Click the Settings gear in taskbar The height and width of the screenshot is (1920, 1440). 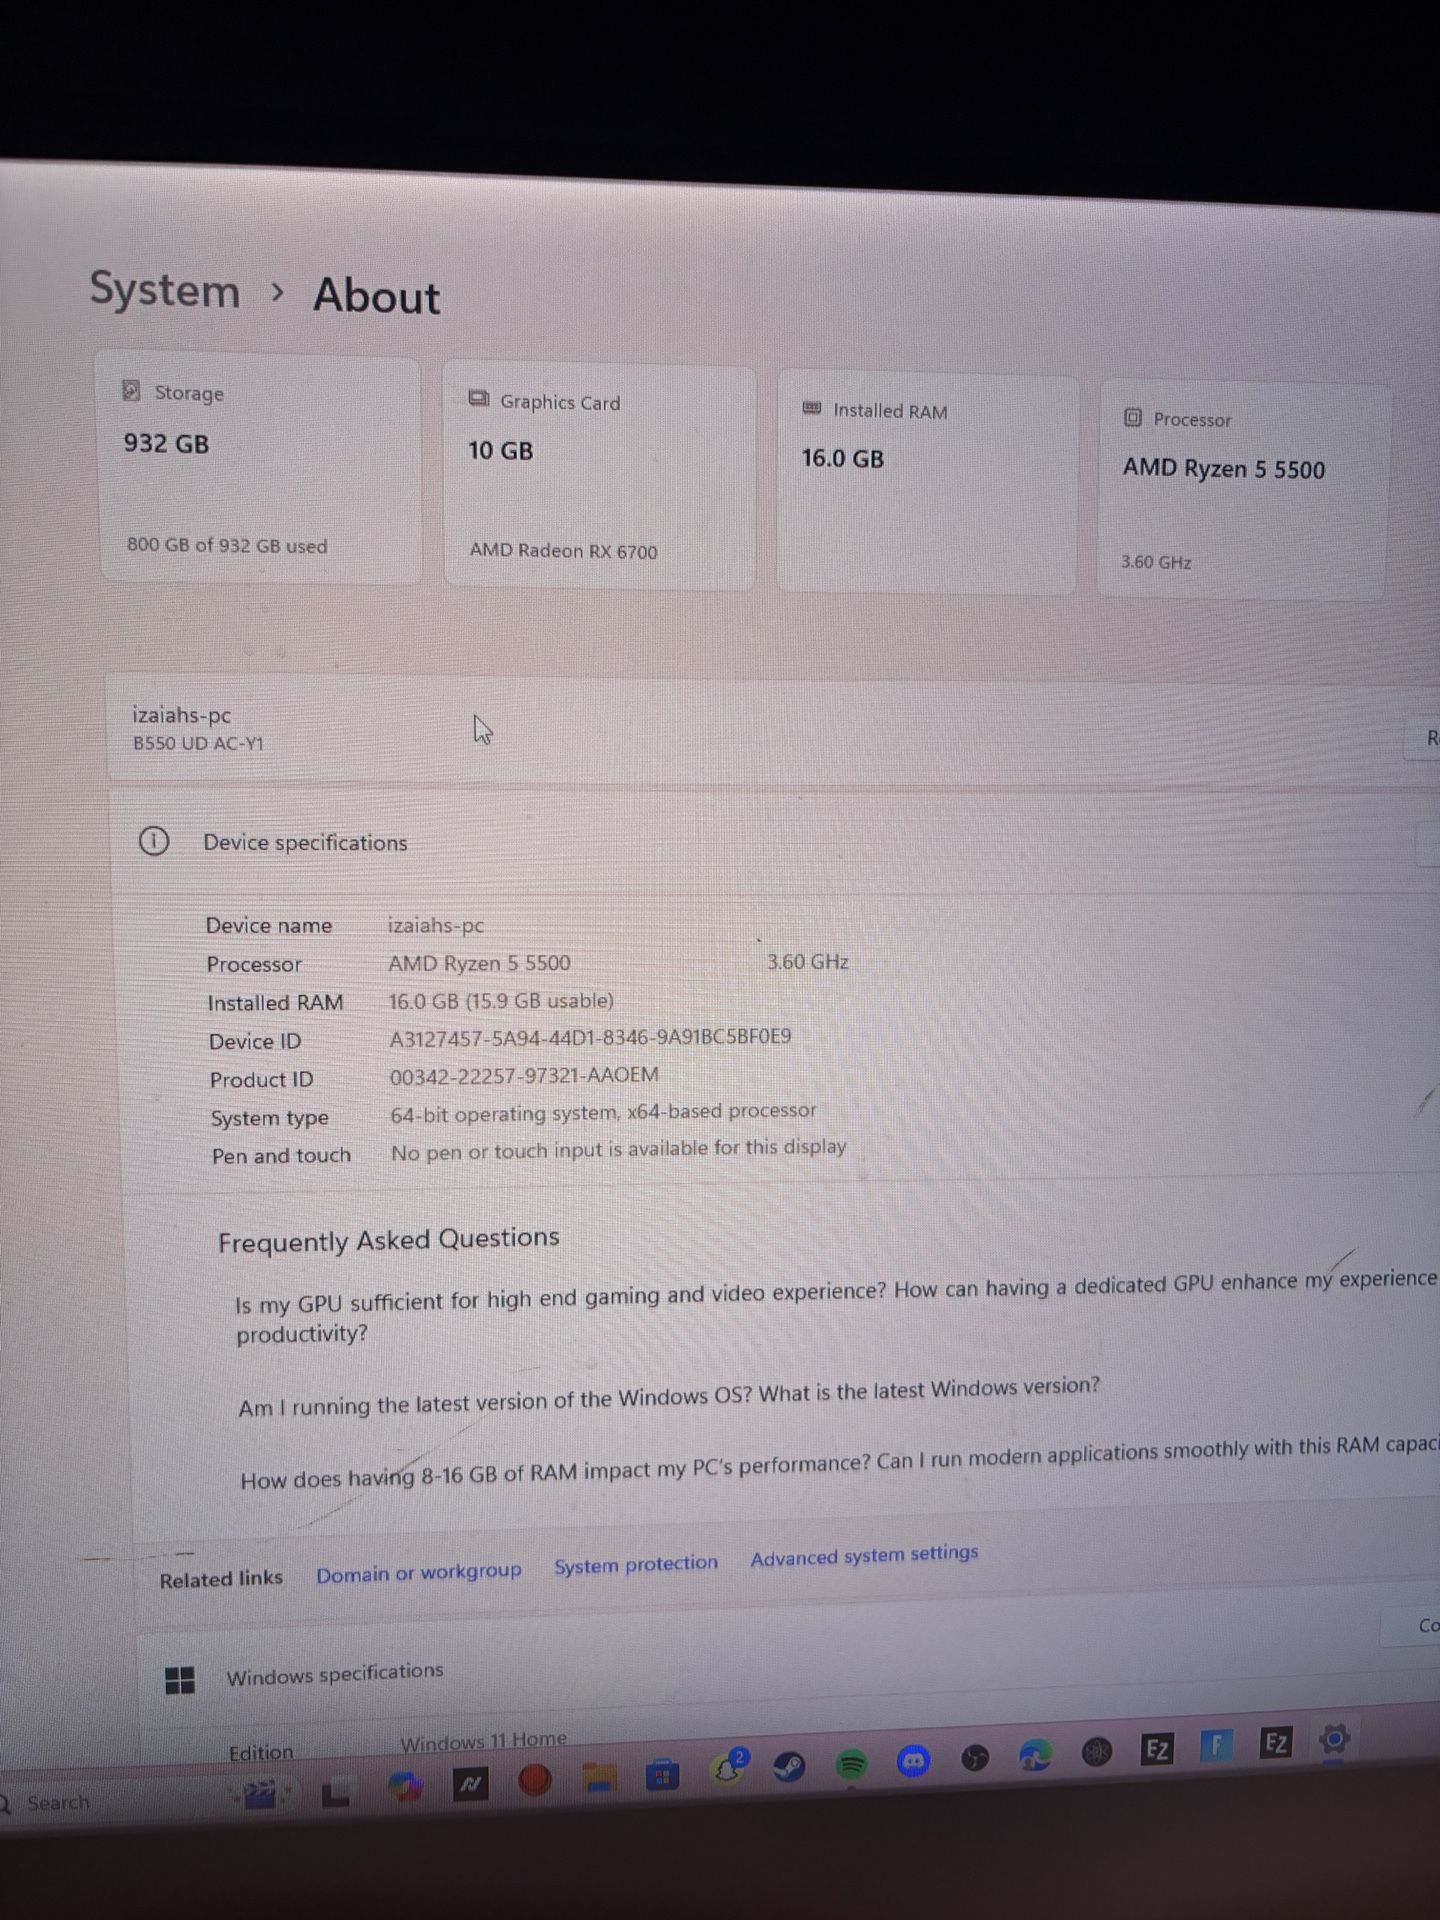[1335, 1740]
